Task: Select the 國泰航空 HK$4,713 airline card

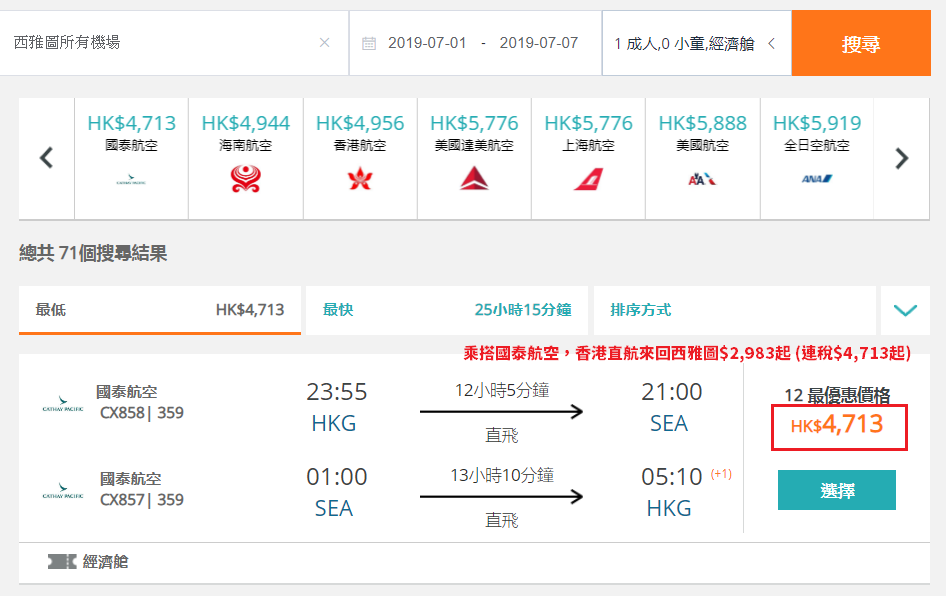Action: pos(132,158)
